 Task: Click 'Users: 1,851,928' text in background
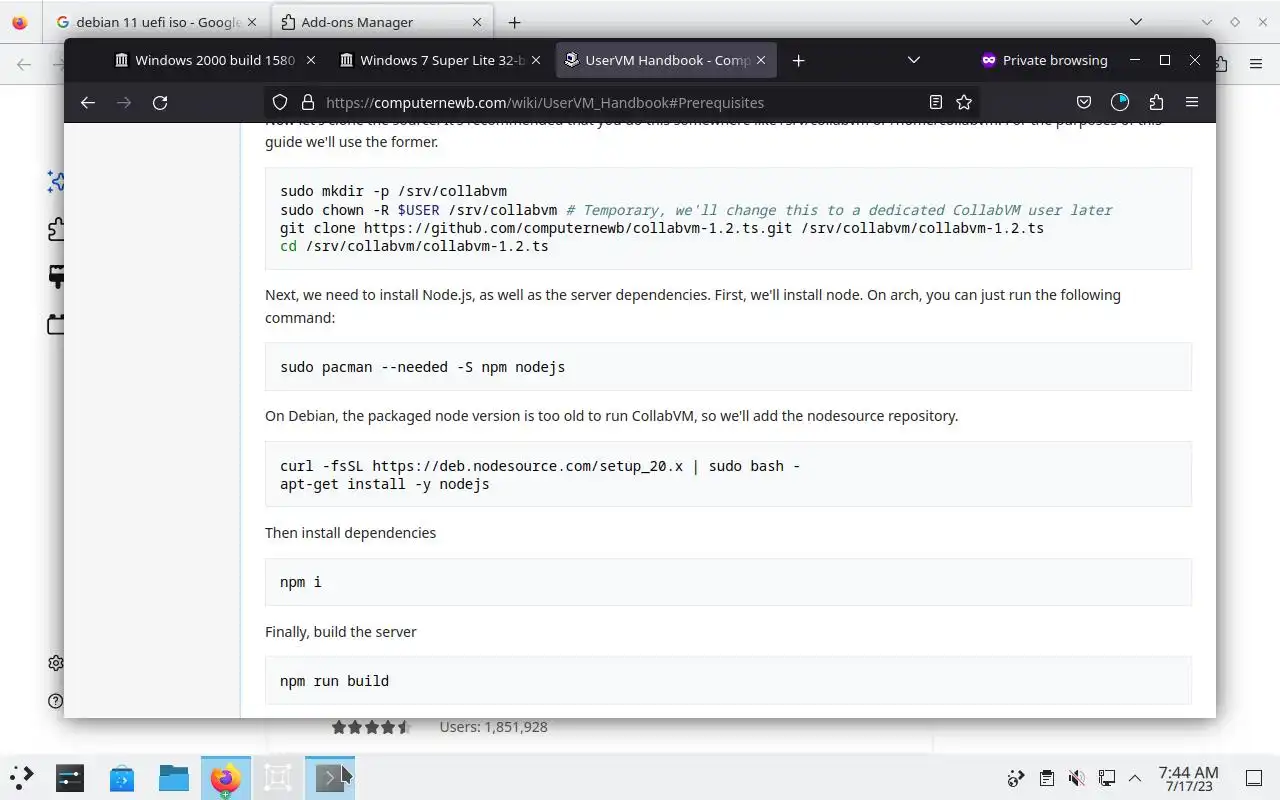tap(493, 727)
